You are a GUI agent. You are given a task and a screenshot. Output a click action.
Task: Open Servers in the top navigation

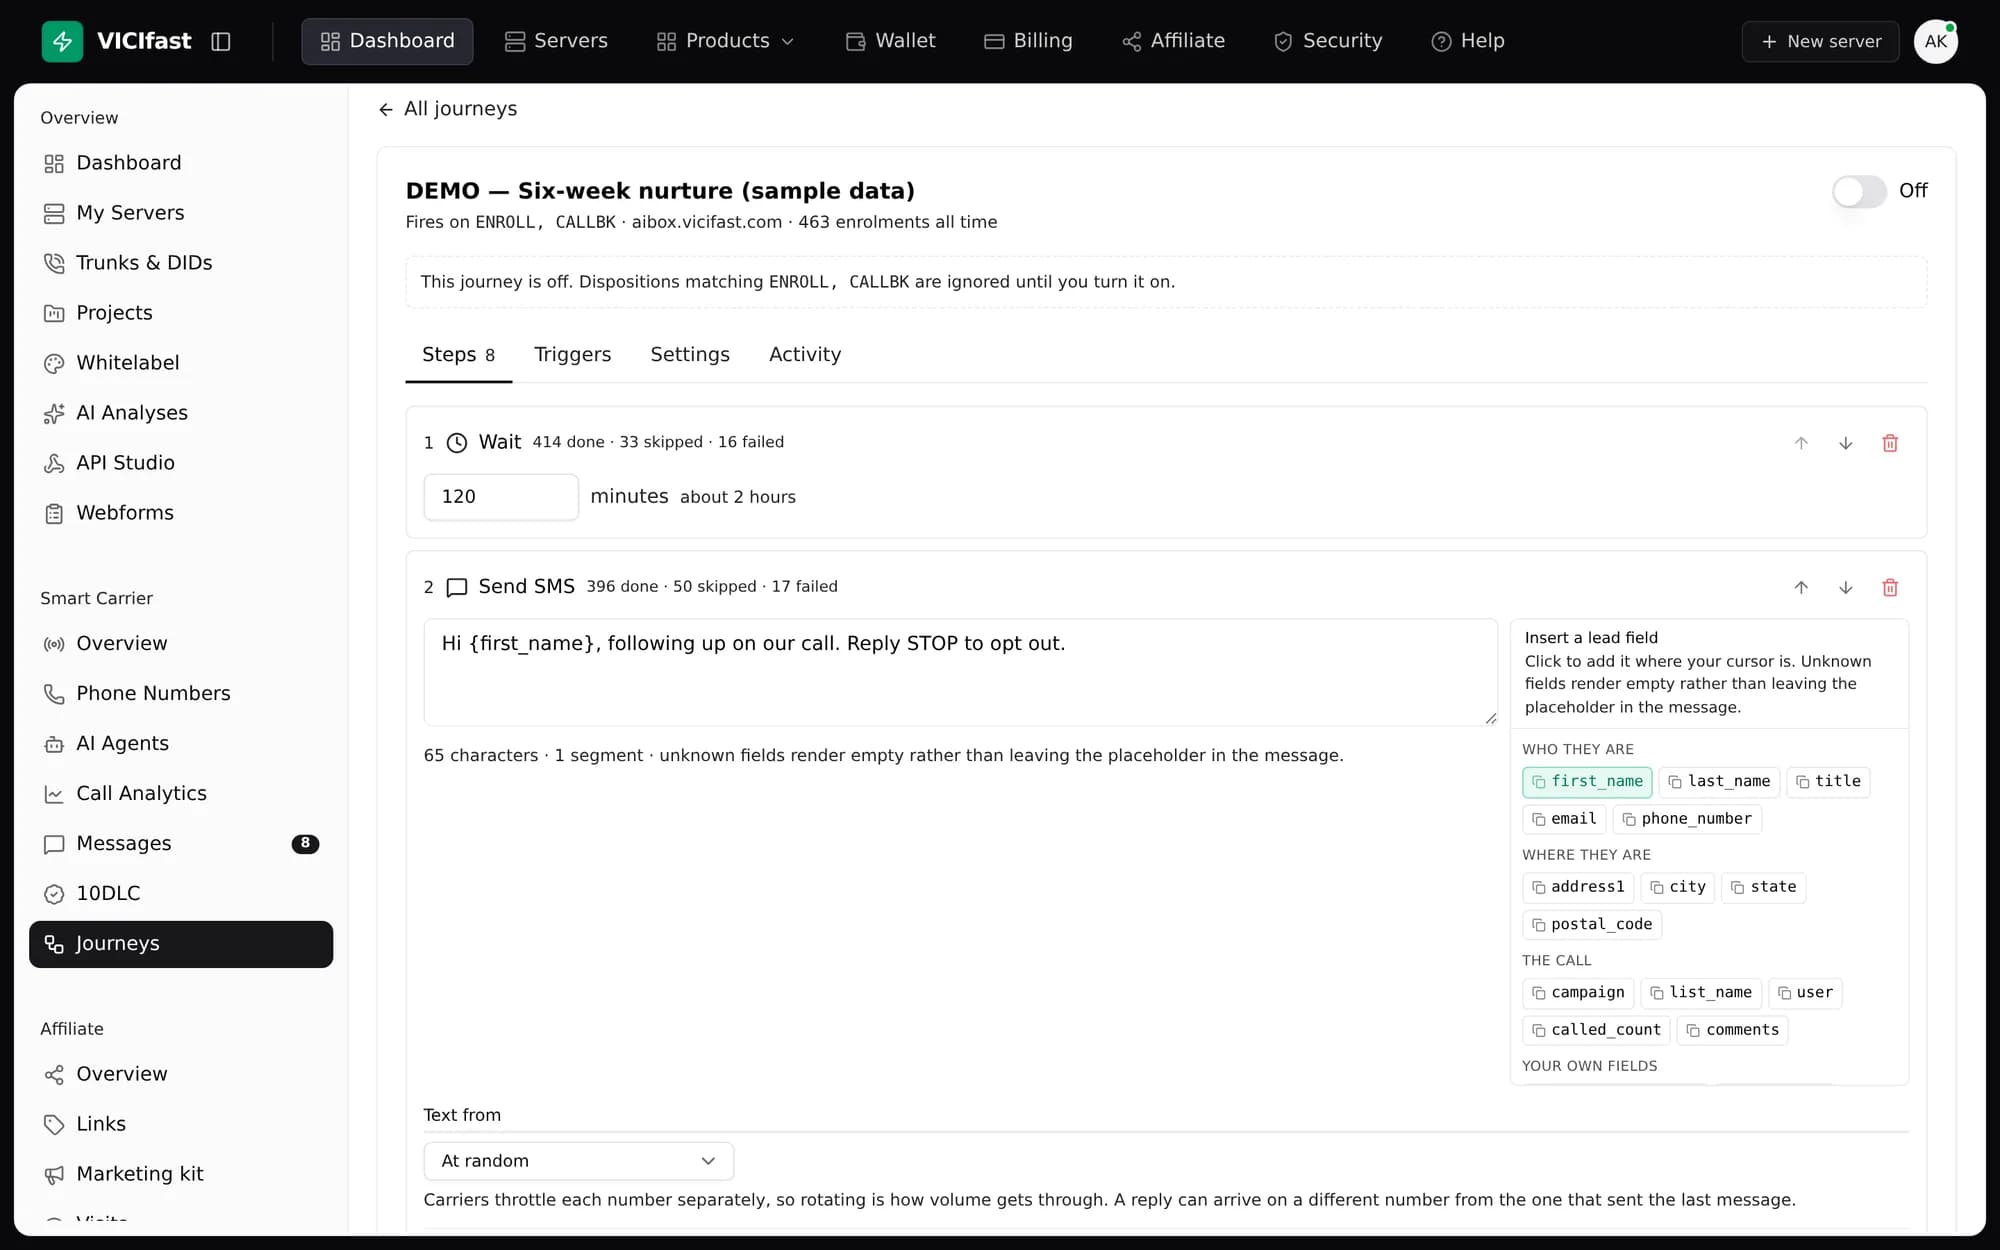click(556, 41)
